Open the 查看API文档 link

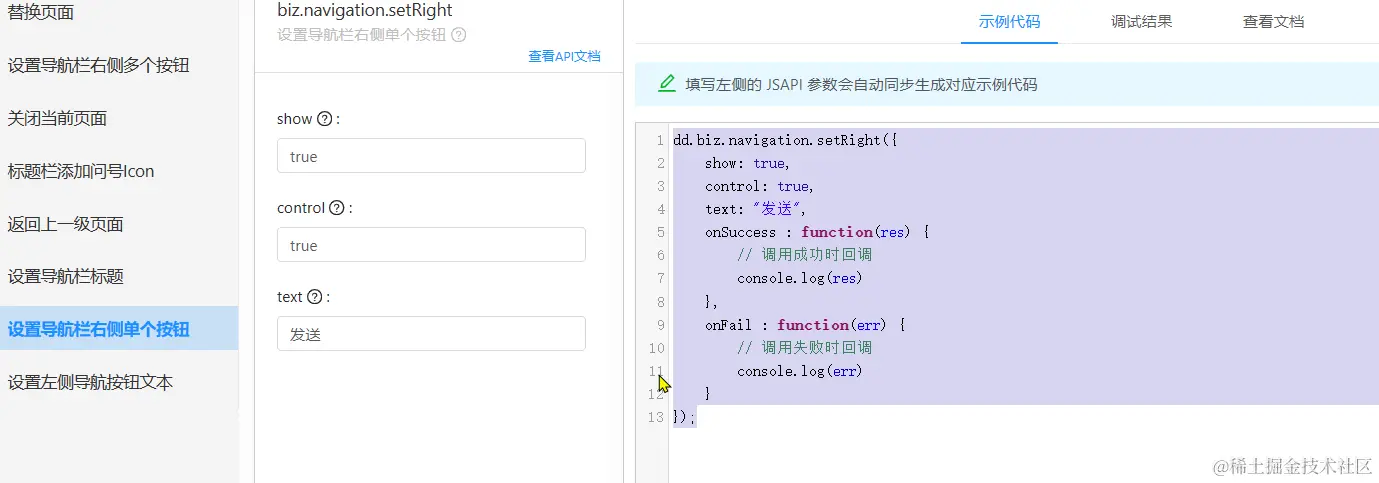point(564,57)
